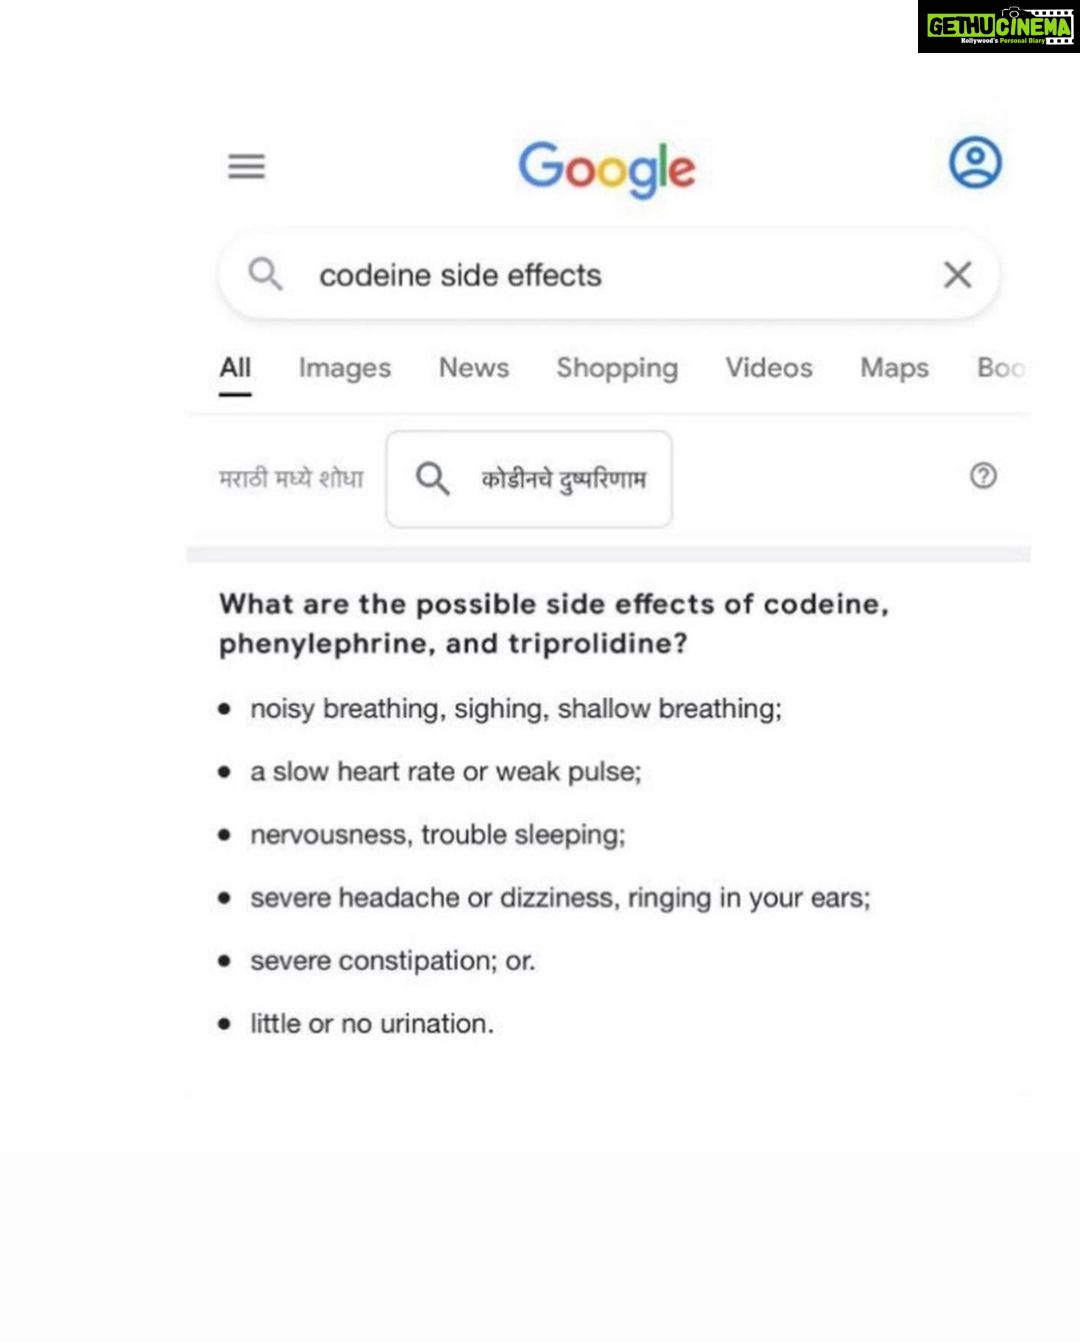Click the featured snippet question heading
This screenshot has height=1343, width=1080.
554,623
